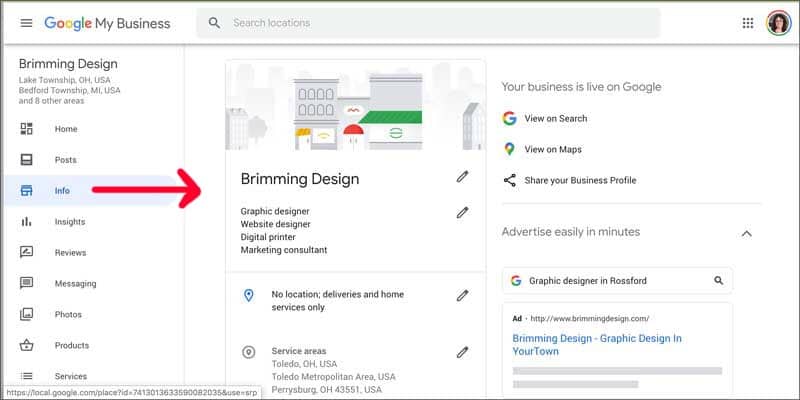Click the ad preview search magnifier
This screenshot has width=800, height=400.
point(718,281)
